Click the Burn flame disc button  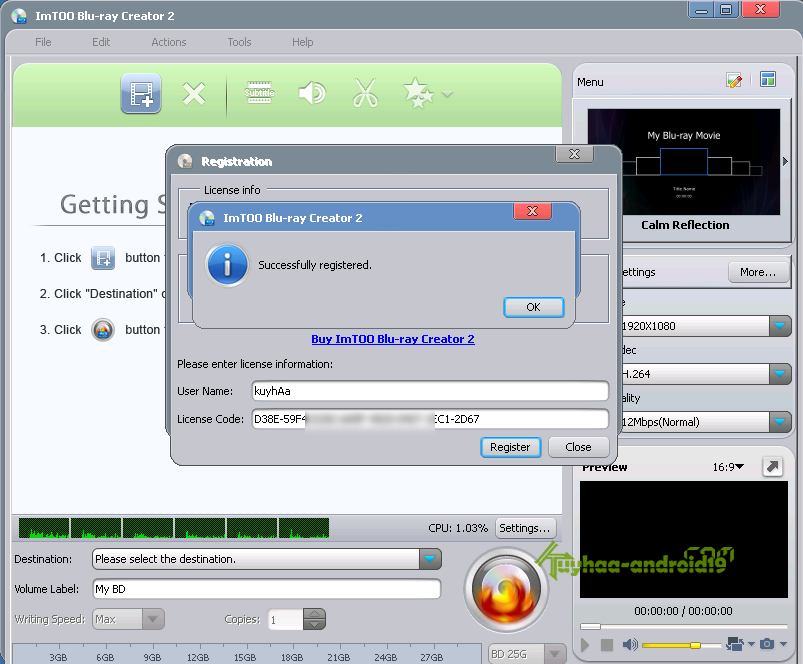pos(506,590)
